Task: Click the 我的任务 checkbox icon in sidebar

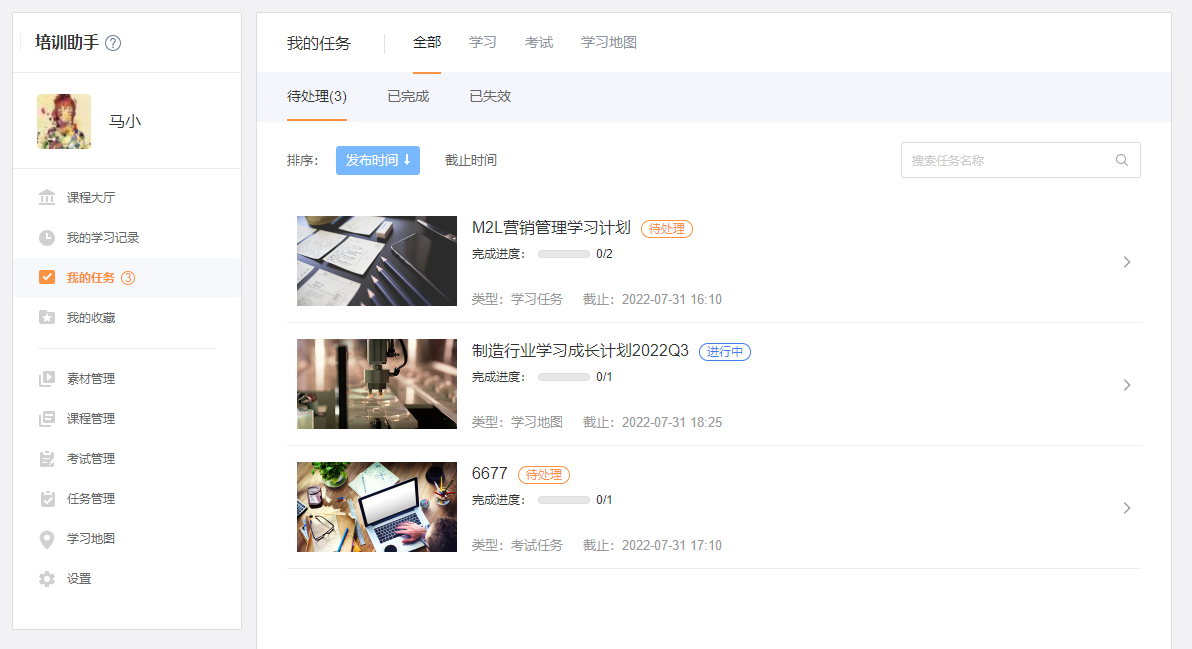Action: 47,277
